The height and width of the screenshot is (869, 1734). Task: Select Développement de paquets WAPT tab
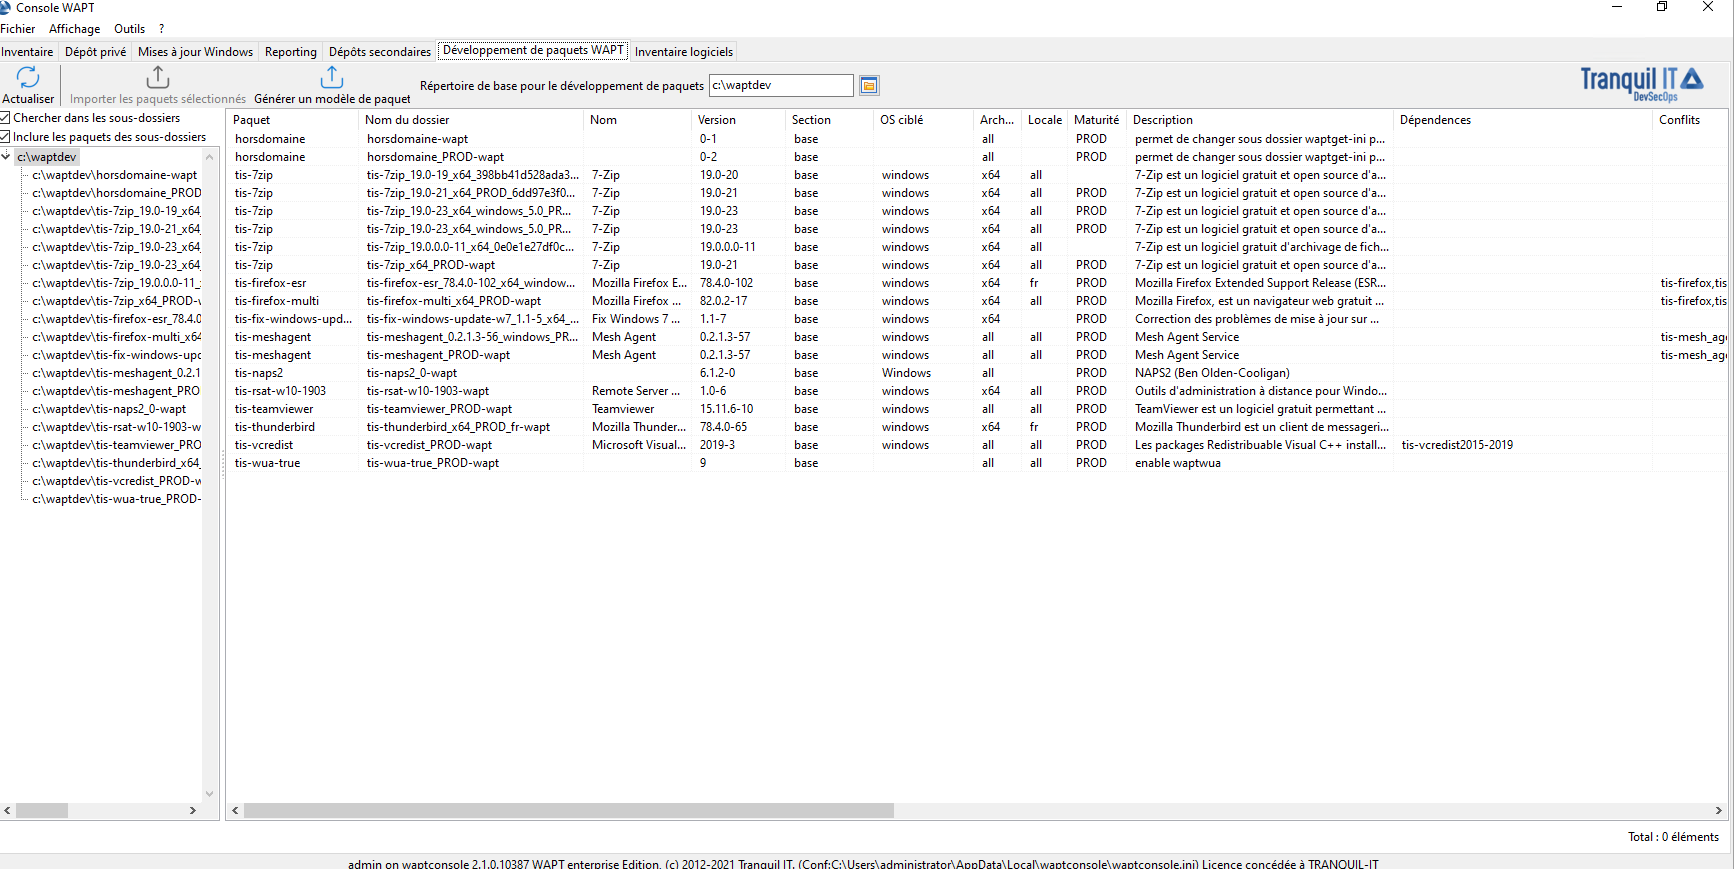533,50
